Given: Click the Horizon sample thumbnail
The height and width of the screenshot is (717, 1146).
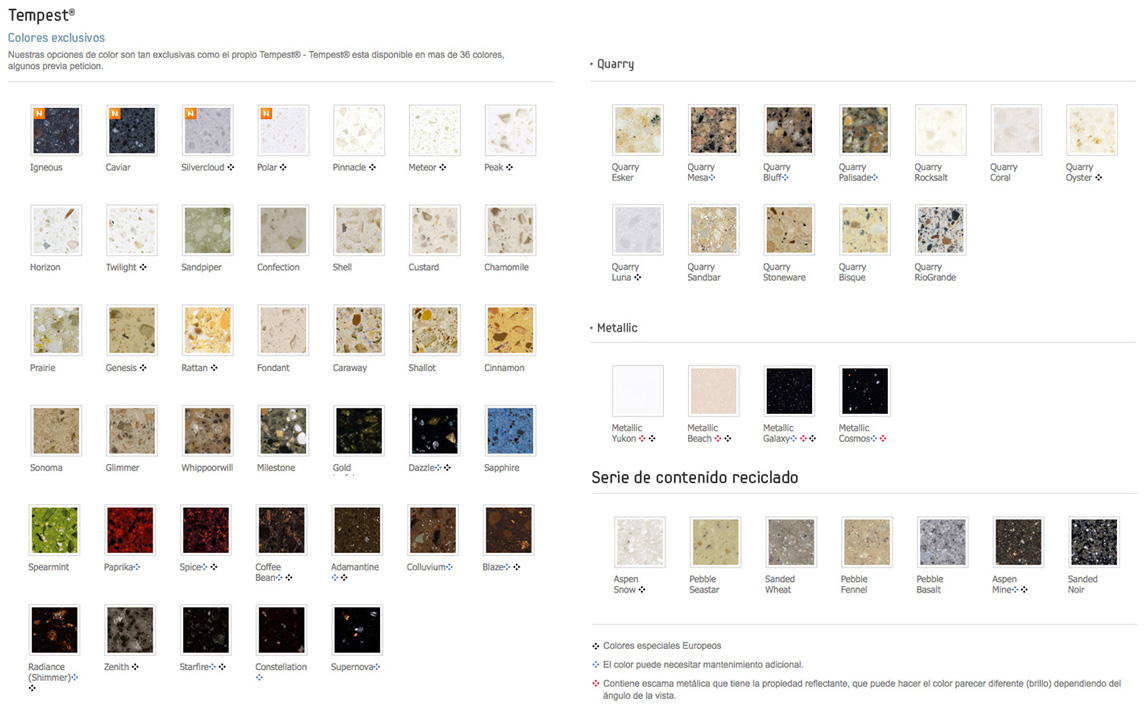Looking at the screenshot, I should (56, 230).
